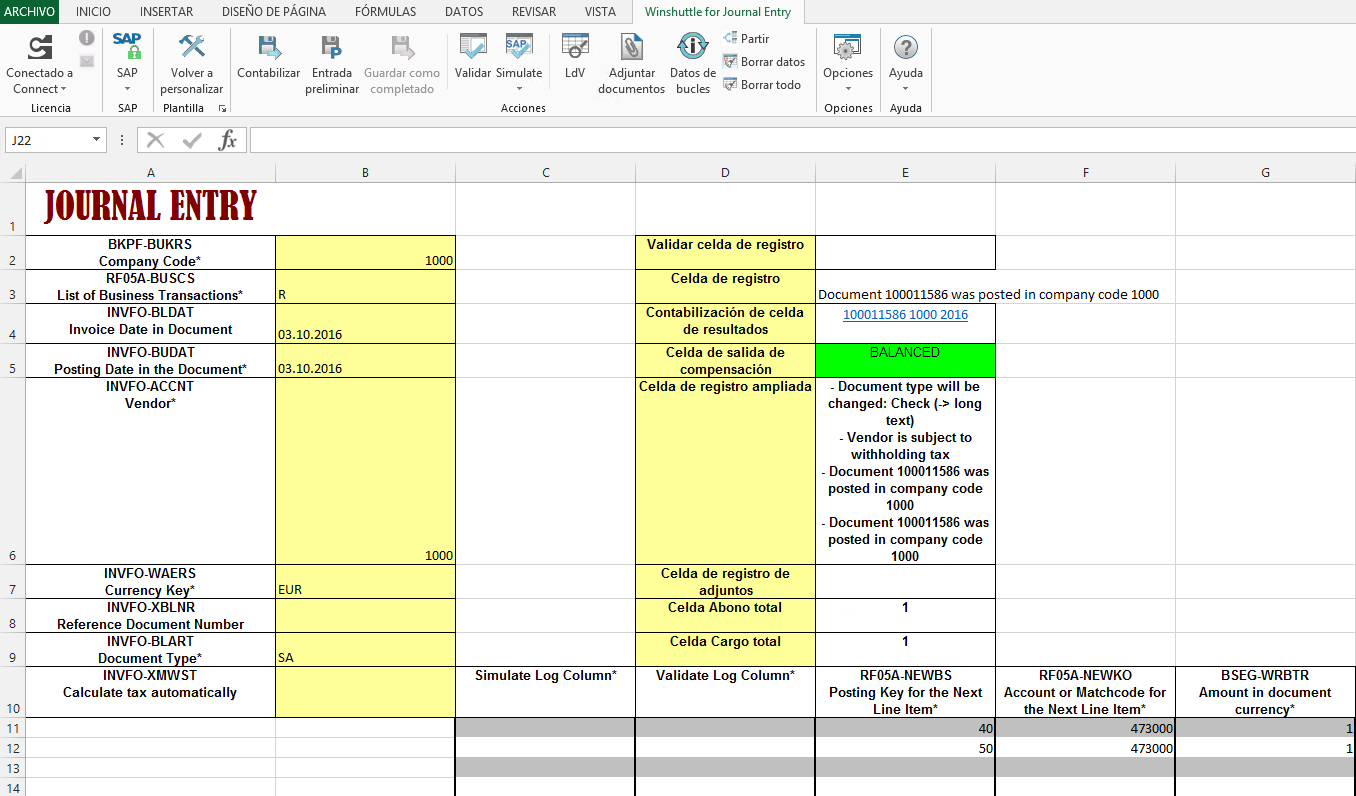Open the Opciones settings icon

click(x=848, y=47)
